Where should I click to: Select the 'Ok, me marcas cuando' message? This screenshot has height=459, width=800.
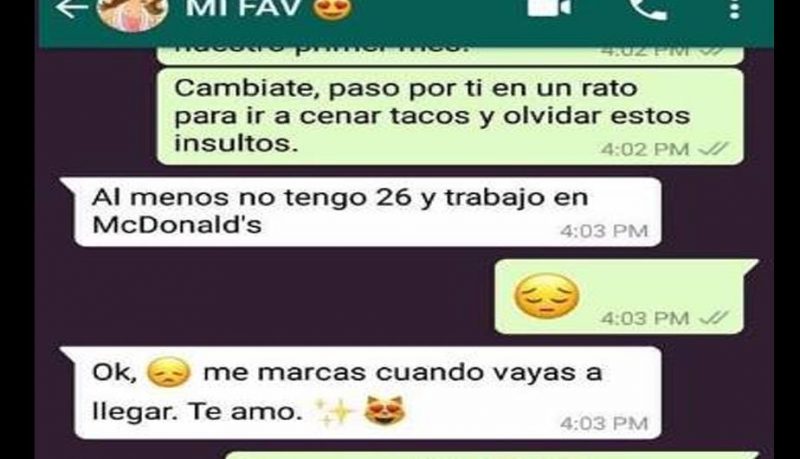[x=360, y=393]
